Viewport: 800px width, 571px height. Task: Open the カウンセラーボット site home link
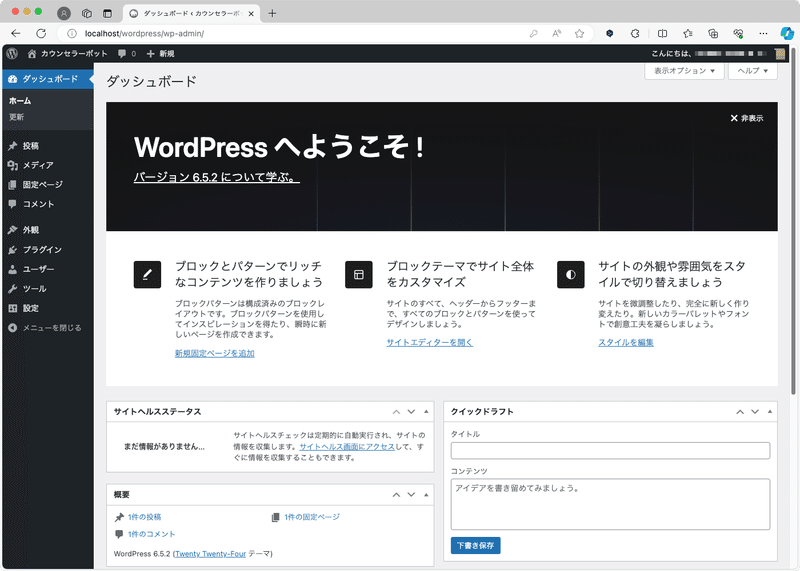[x=67, y=53]
